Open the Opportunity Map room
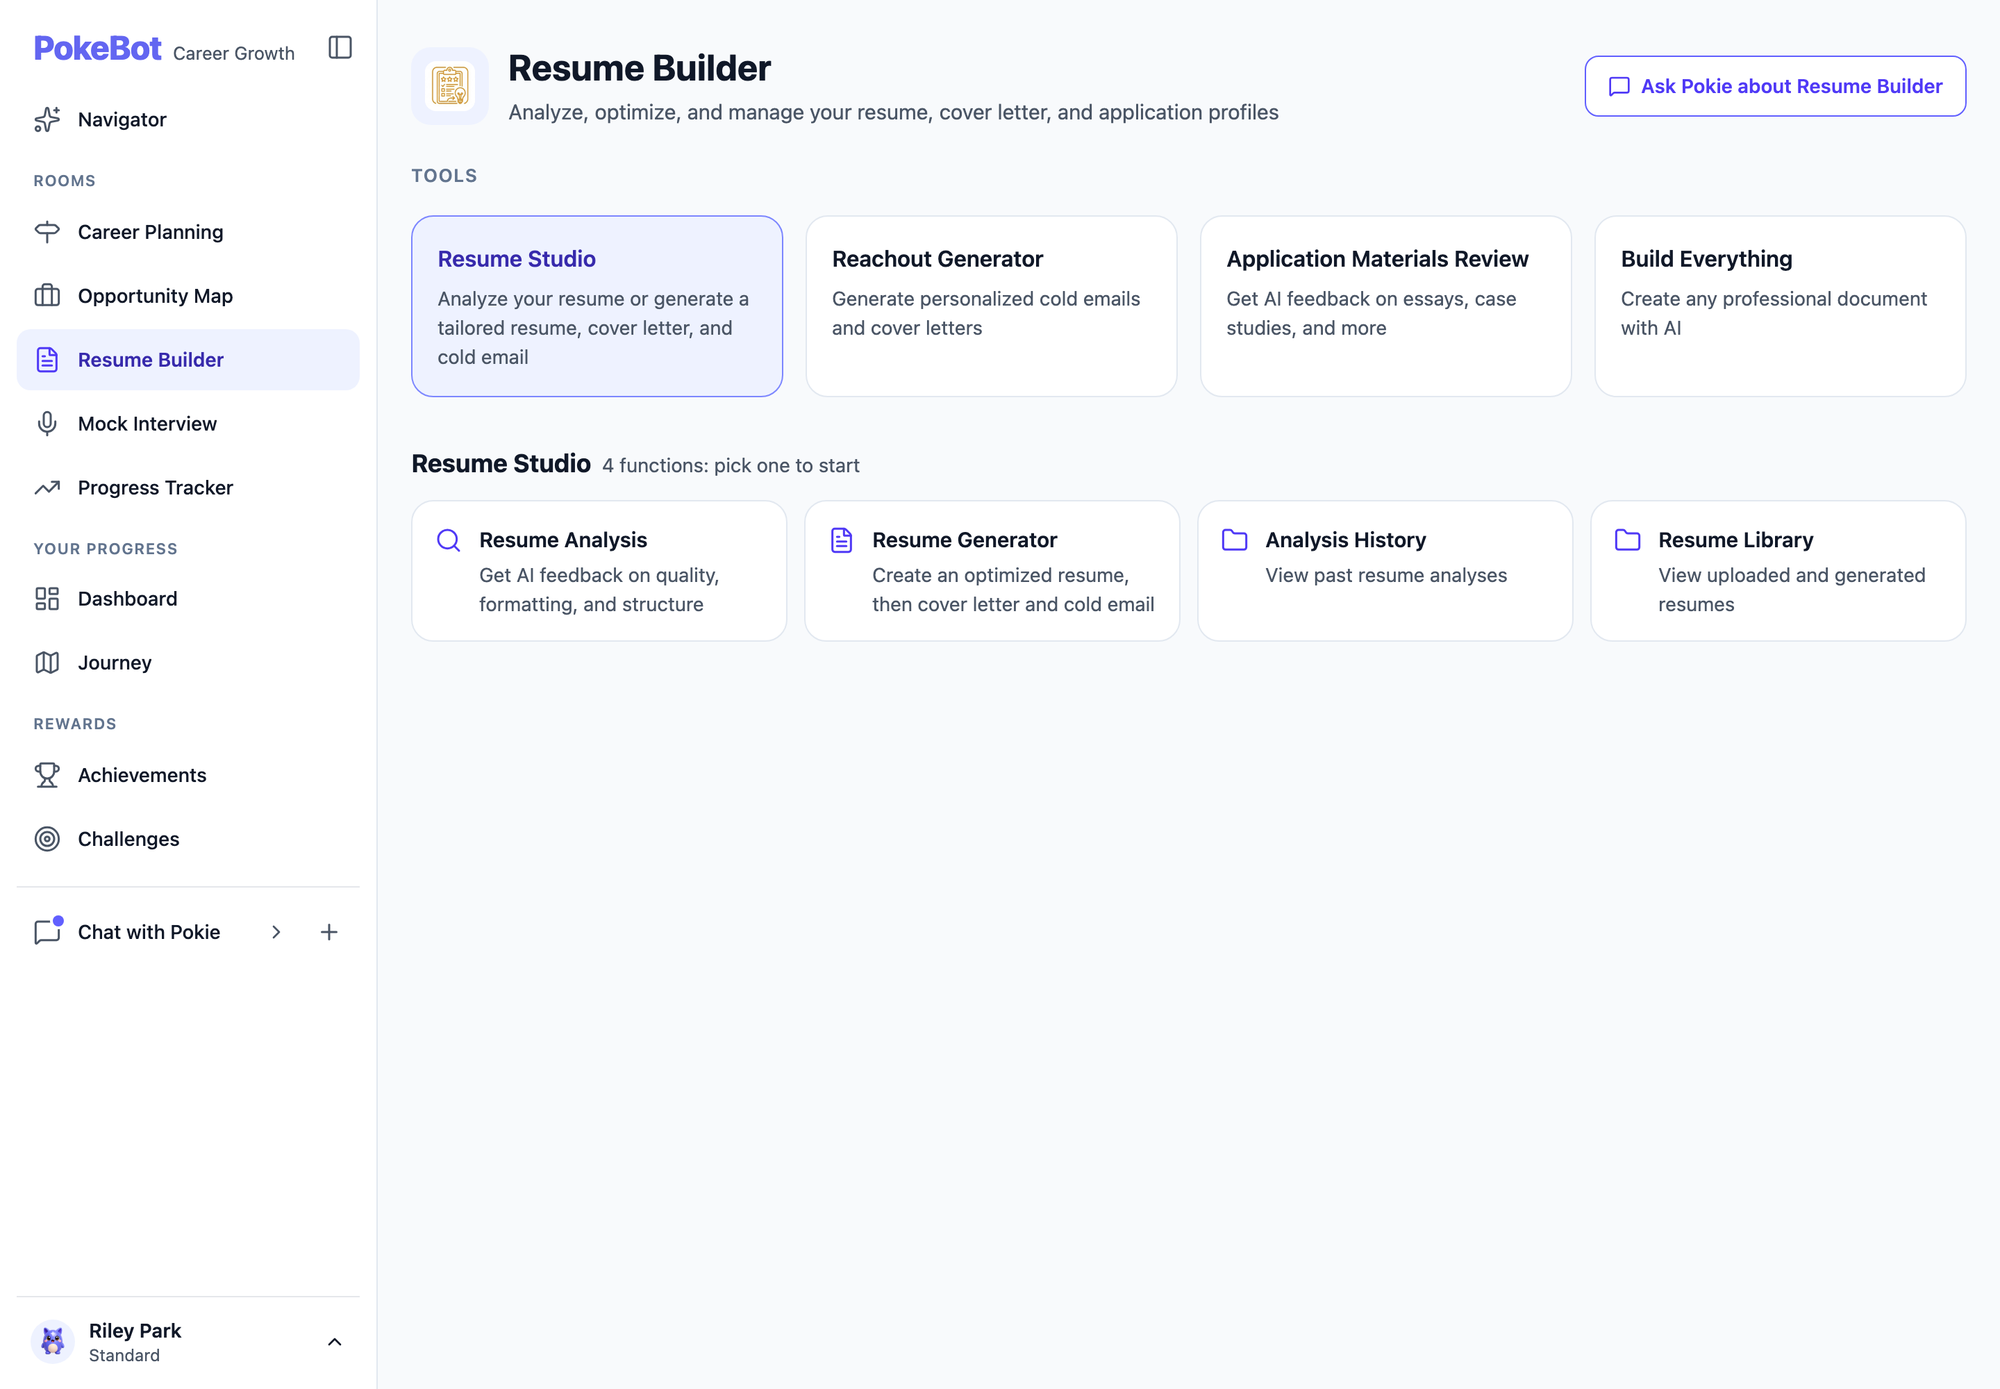The image size is (2000, 1389). [188, 296]
